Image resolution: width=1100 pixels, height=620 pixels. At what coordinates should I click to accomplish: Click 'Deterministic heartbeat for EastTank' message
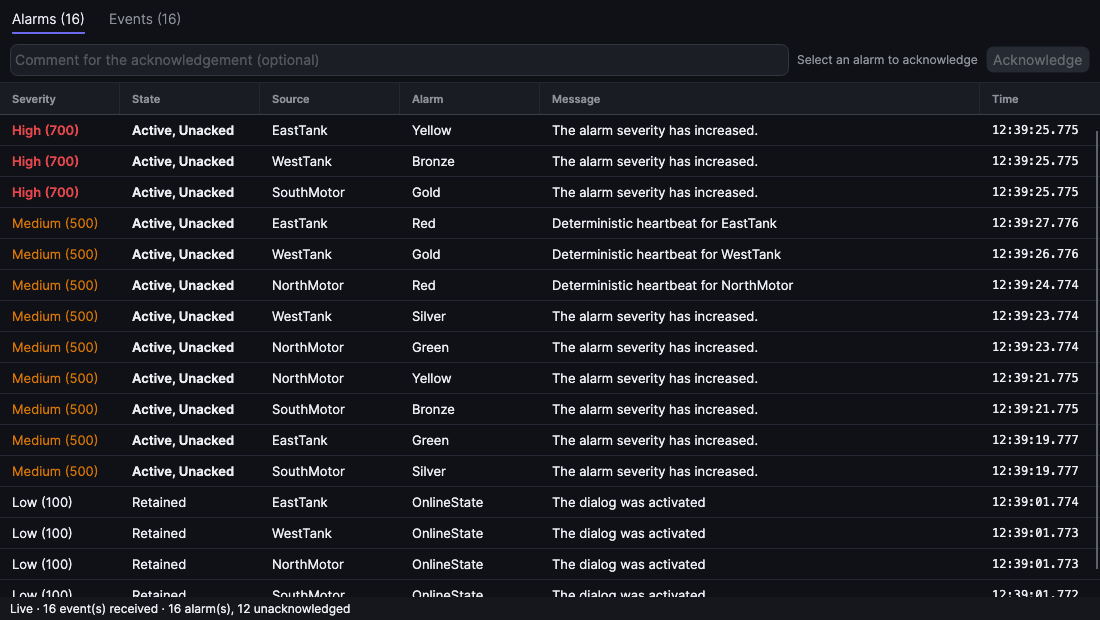point(664,223)
